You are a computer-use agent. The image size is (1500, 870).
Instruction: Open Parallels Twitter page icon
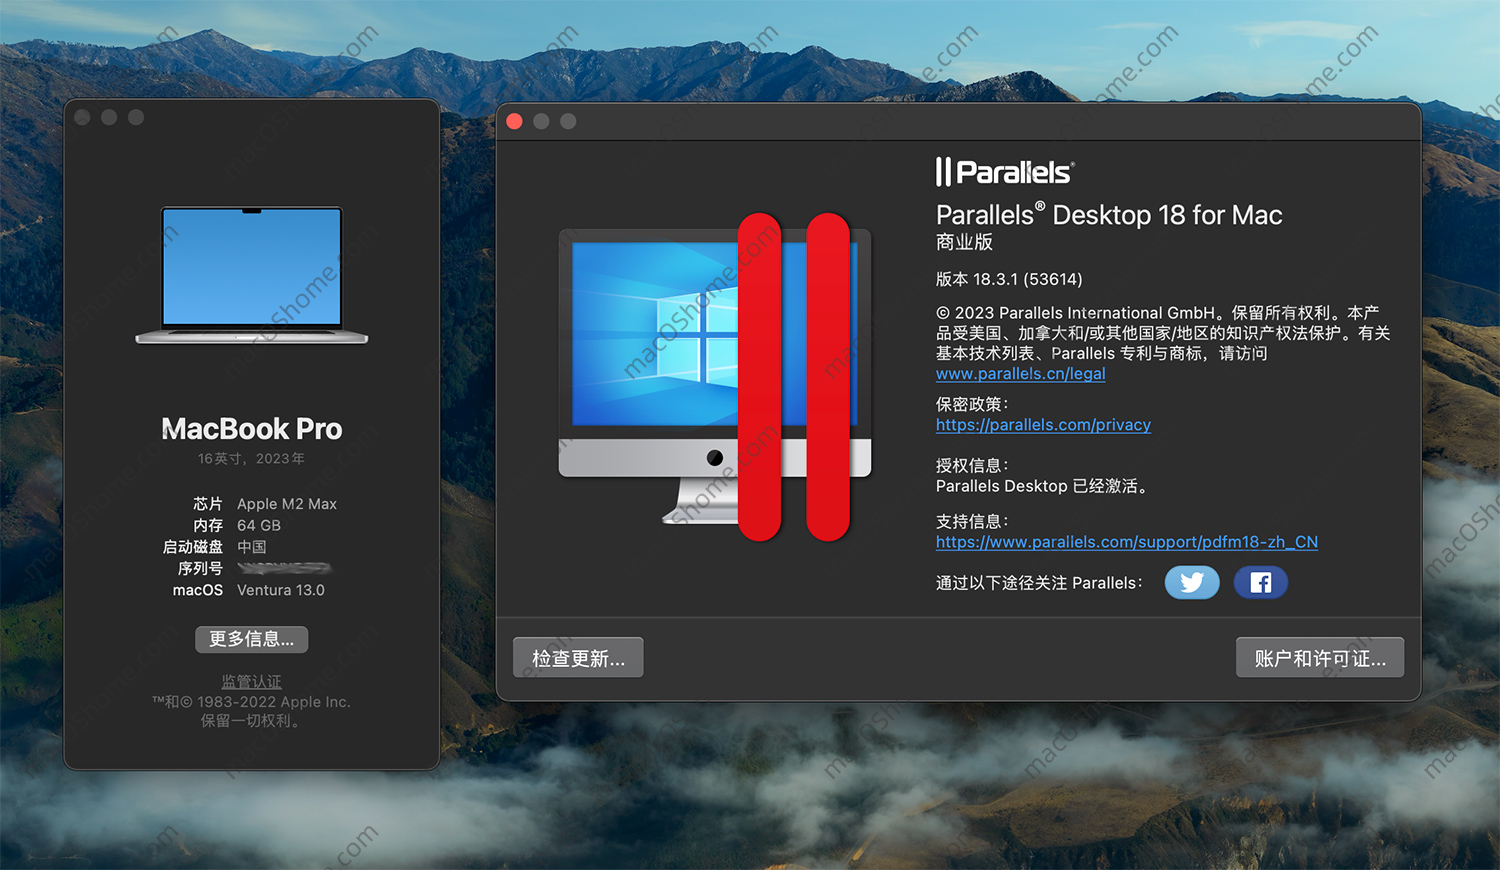pyautogui.click(x=1192, y=582)
